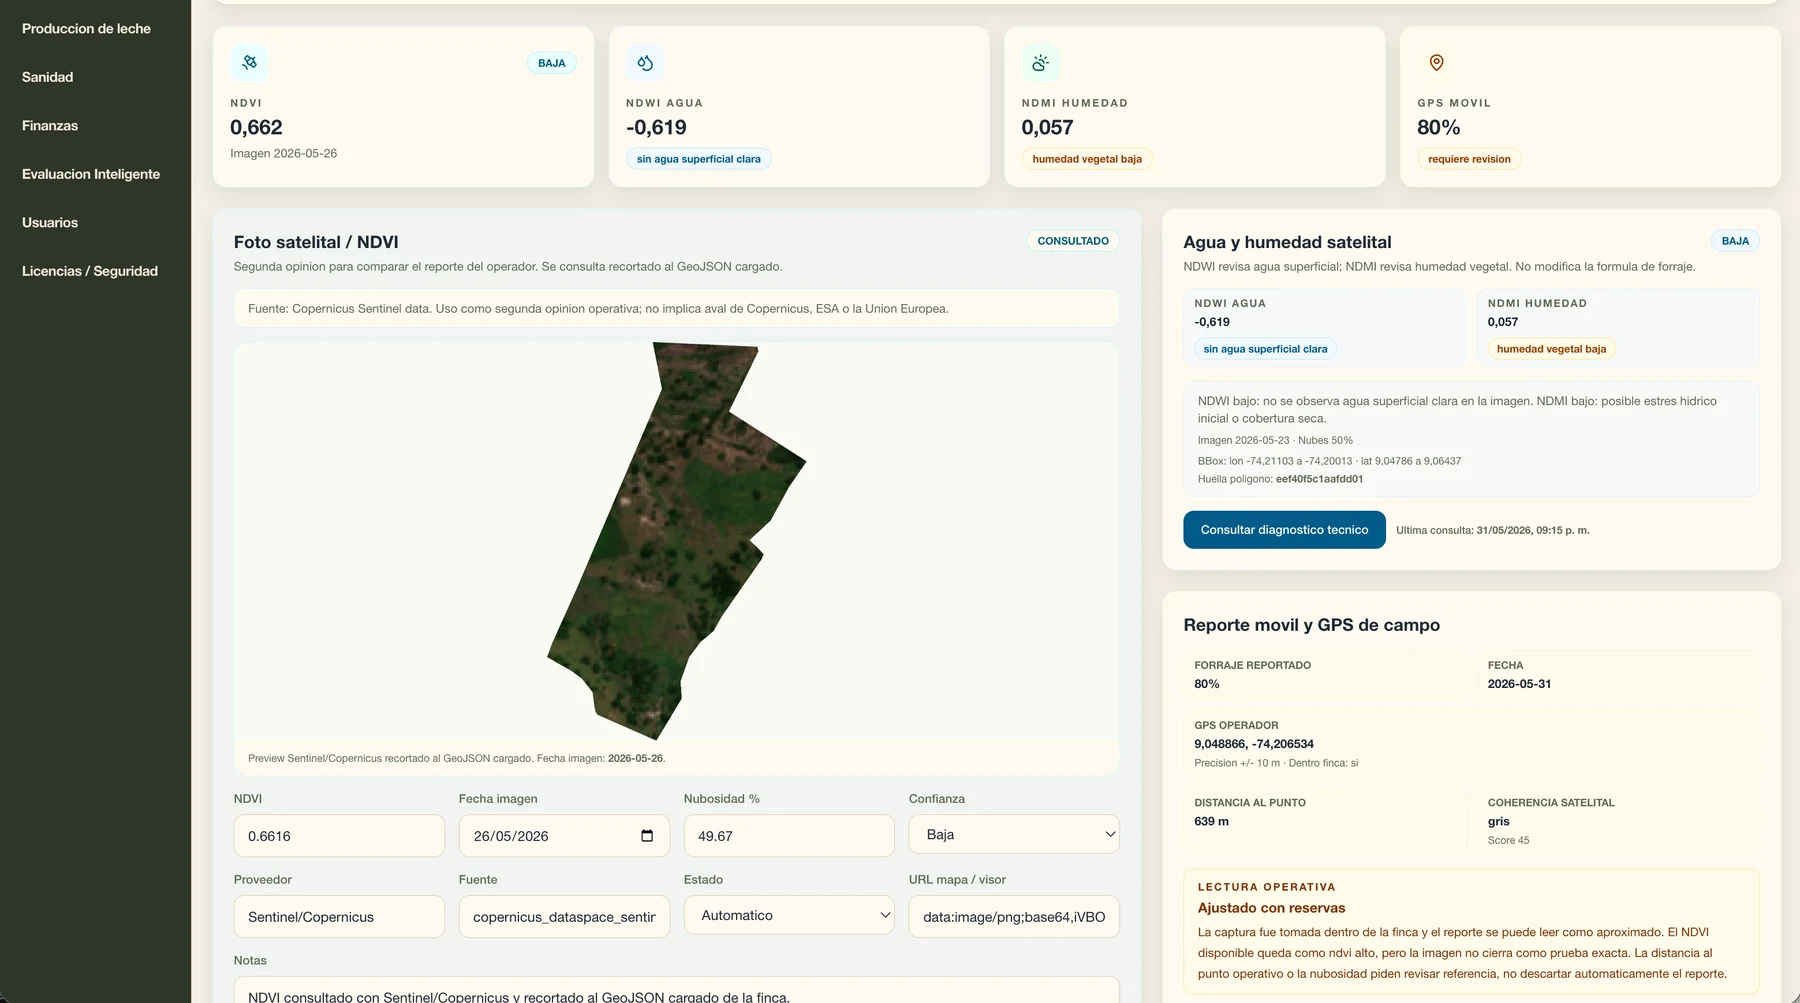The image size is (1800, 1003).
Task: Open Produccion de leche in sidebar
Action: (x=86, y=29)
